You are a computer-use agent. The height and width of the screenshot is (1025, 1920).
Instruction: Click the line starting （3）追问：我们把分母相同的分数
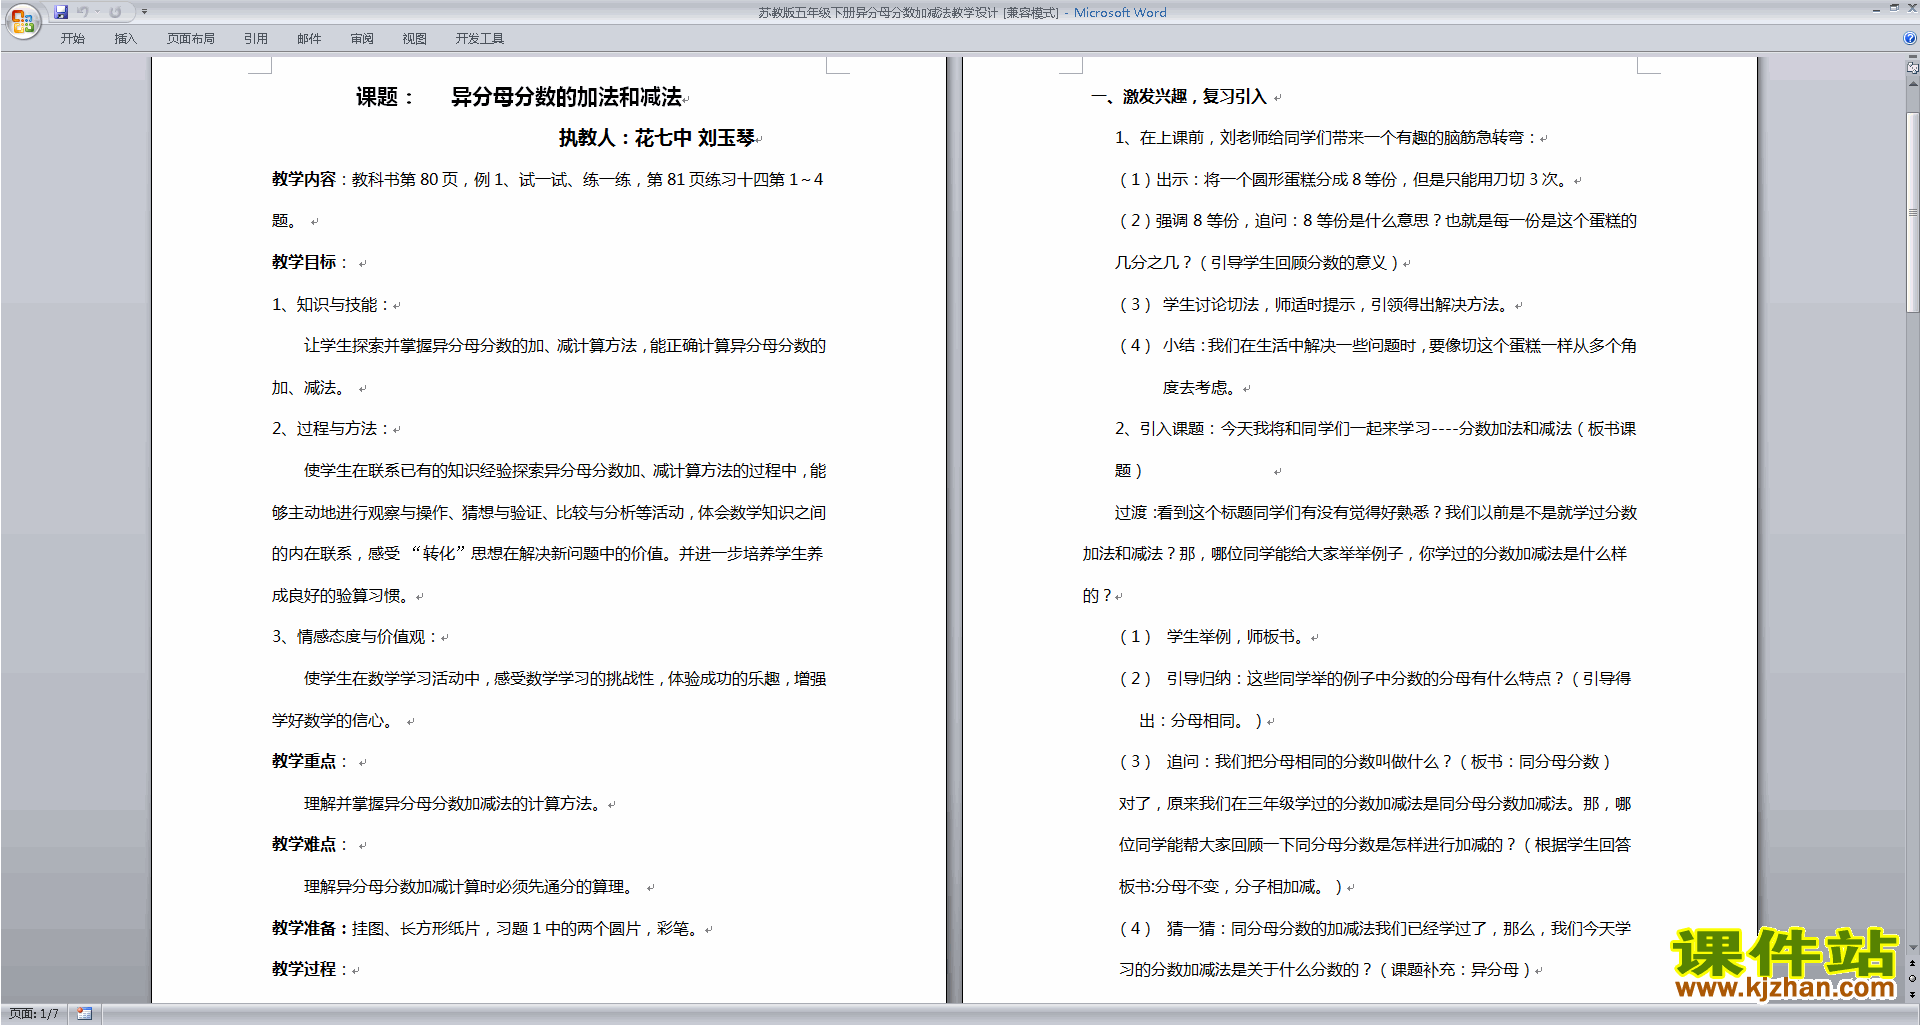[1364, 761]
